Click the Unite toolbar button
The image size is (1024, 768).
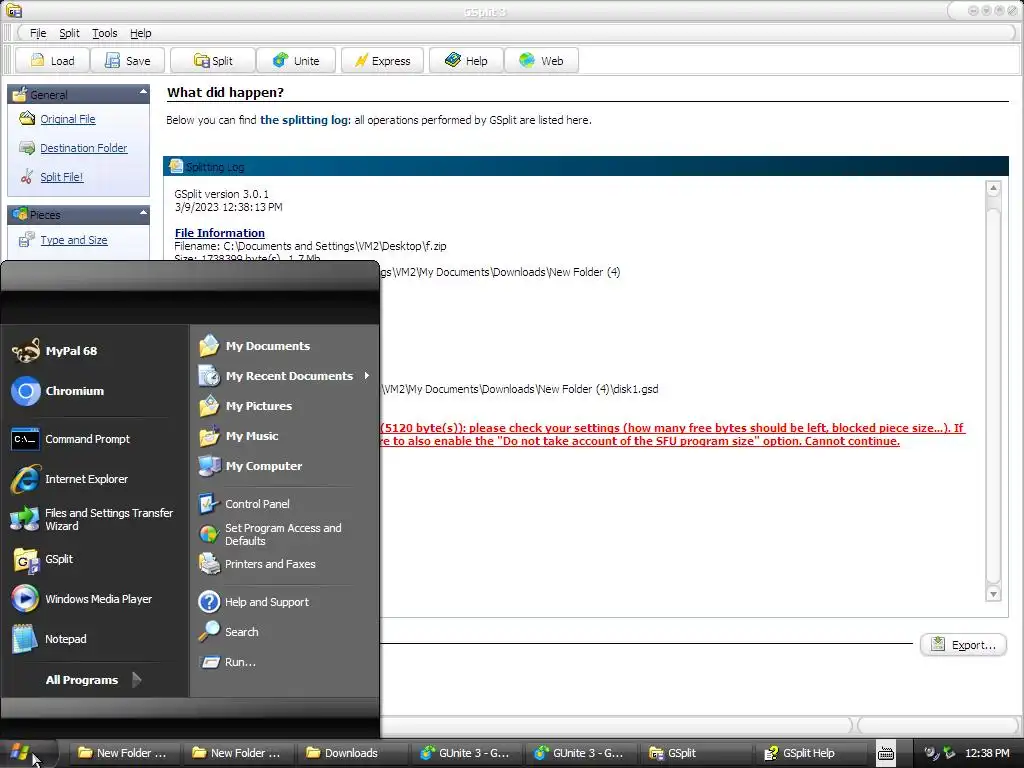(296, 61)
